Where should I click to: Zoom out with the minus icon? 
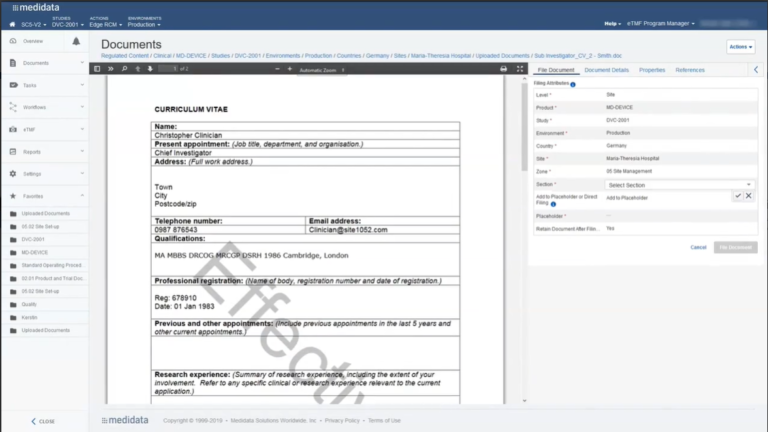point(277,69)
